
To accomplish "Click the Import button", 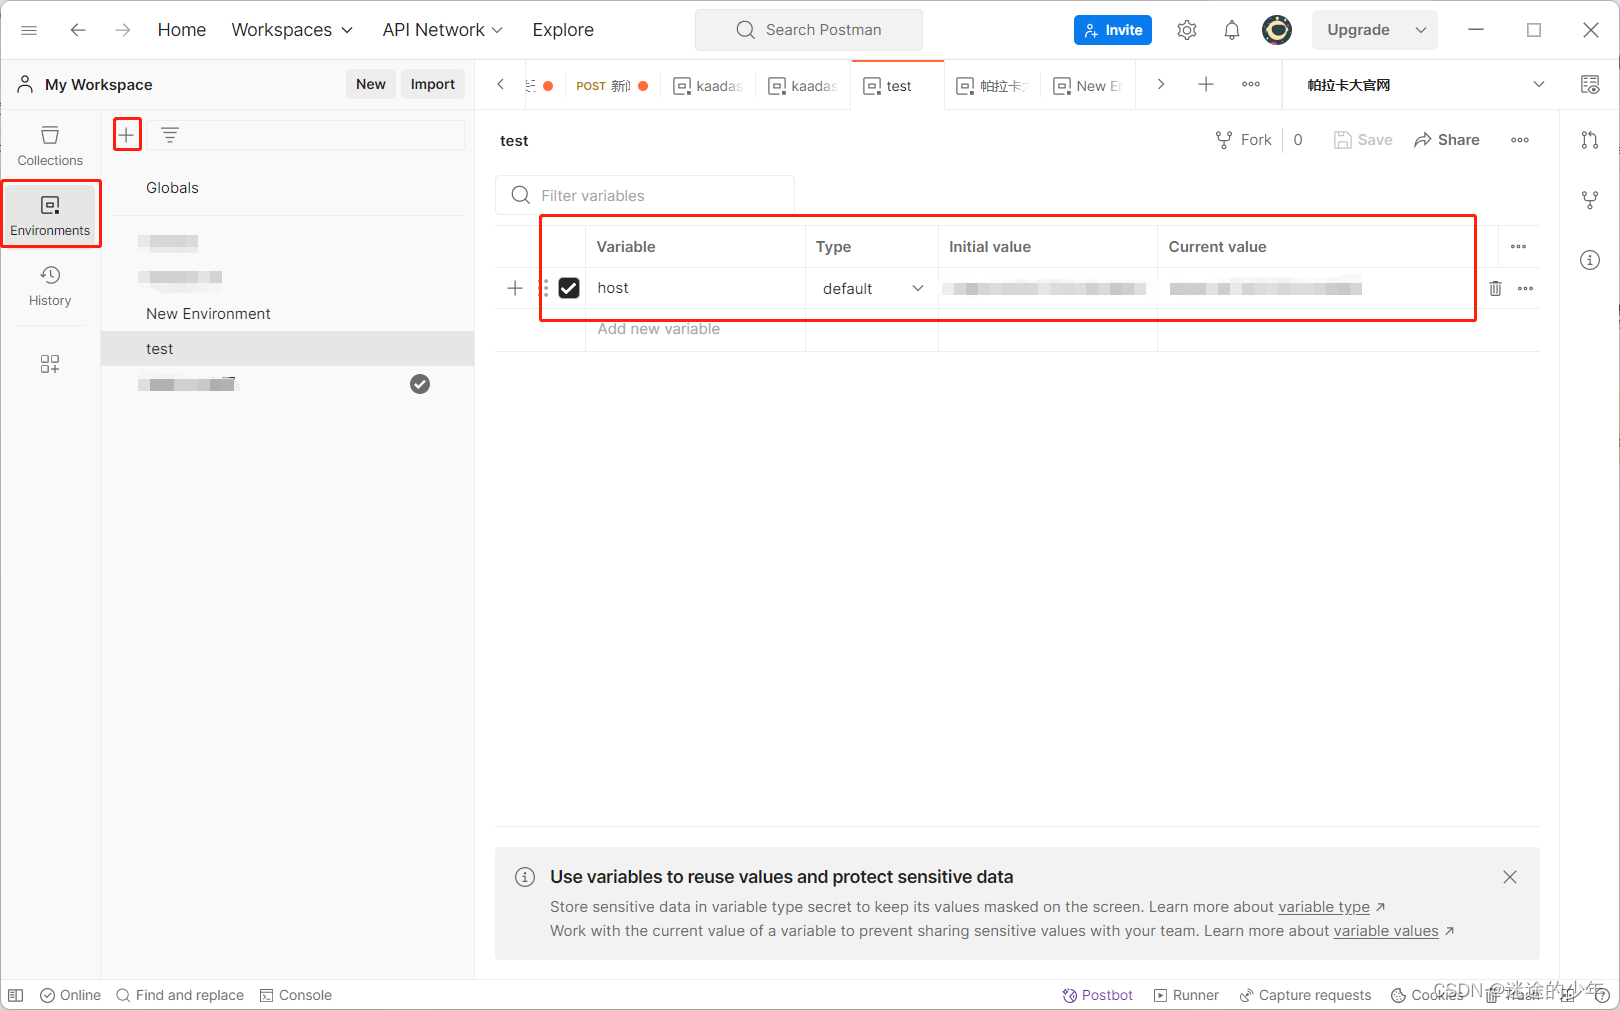I will point(432,84).
